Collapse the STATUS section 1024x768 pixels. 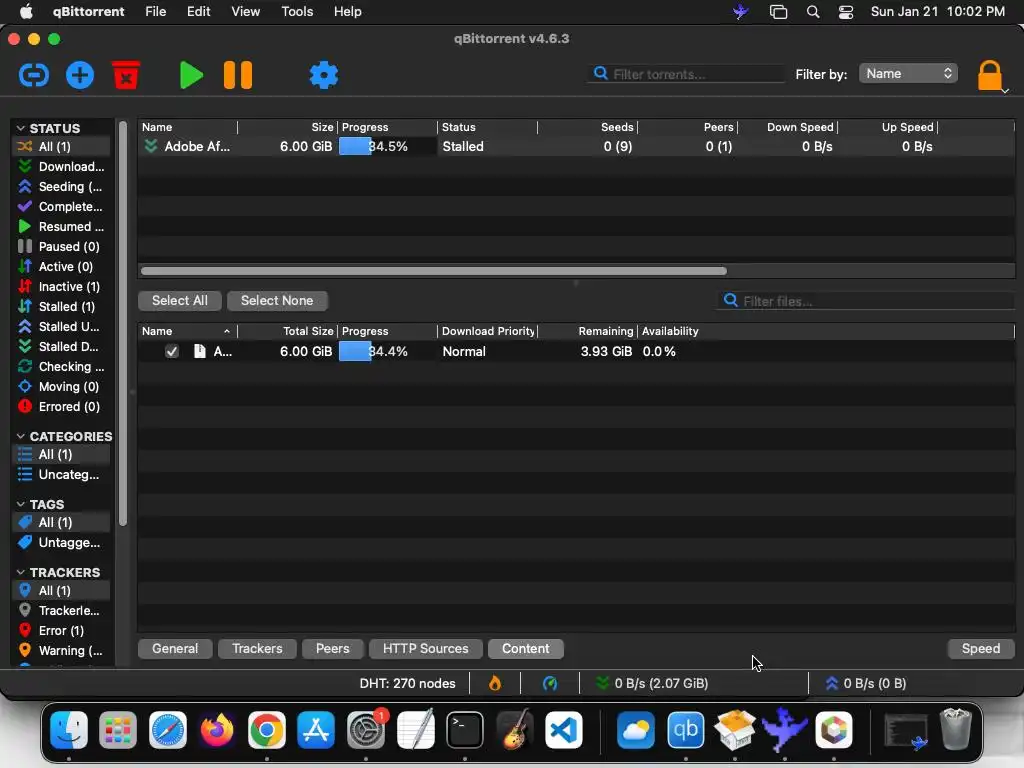20,128
